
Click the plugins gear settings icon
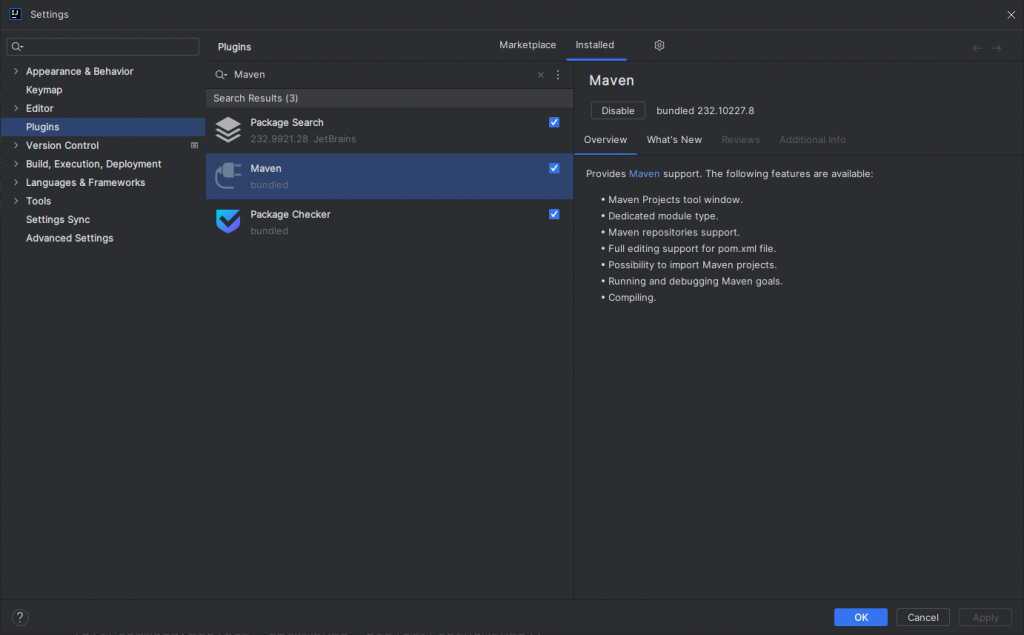click(659, 45)
